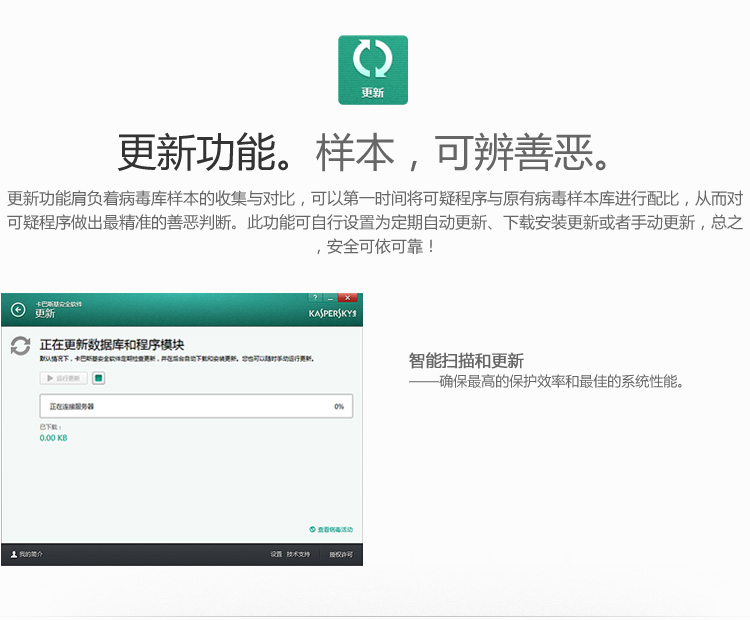Stop the update with the green square button

coord(98,378)
